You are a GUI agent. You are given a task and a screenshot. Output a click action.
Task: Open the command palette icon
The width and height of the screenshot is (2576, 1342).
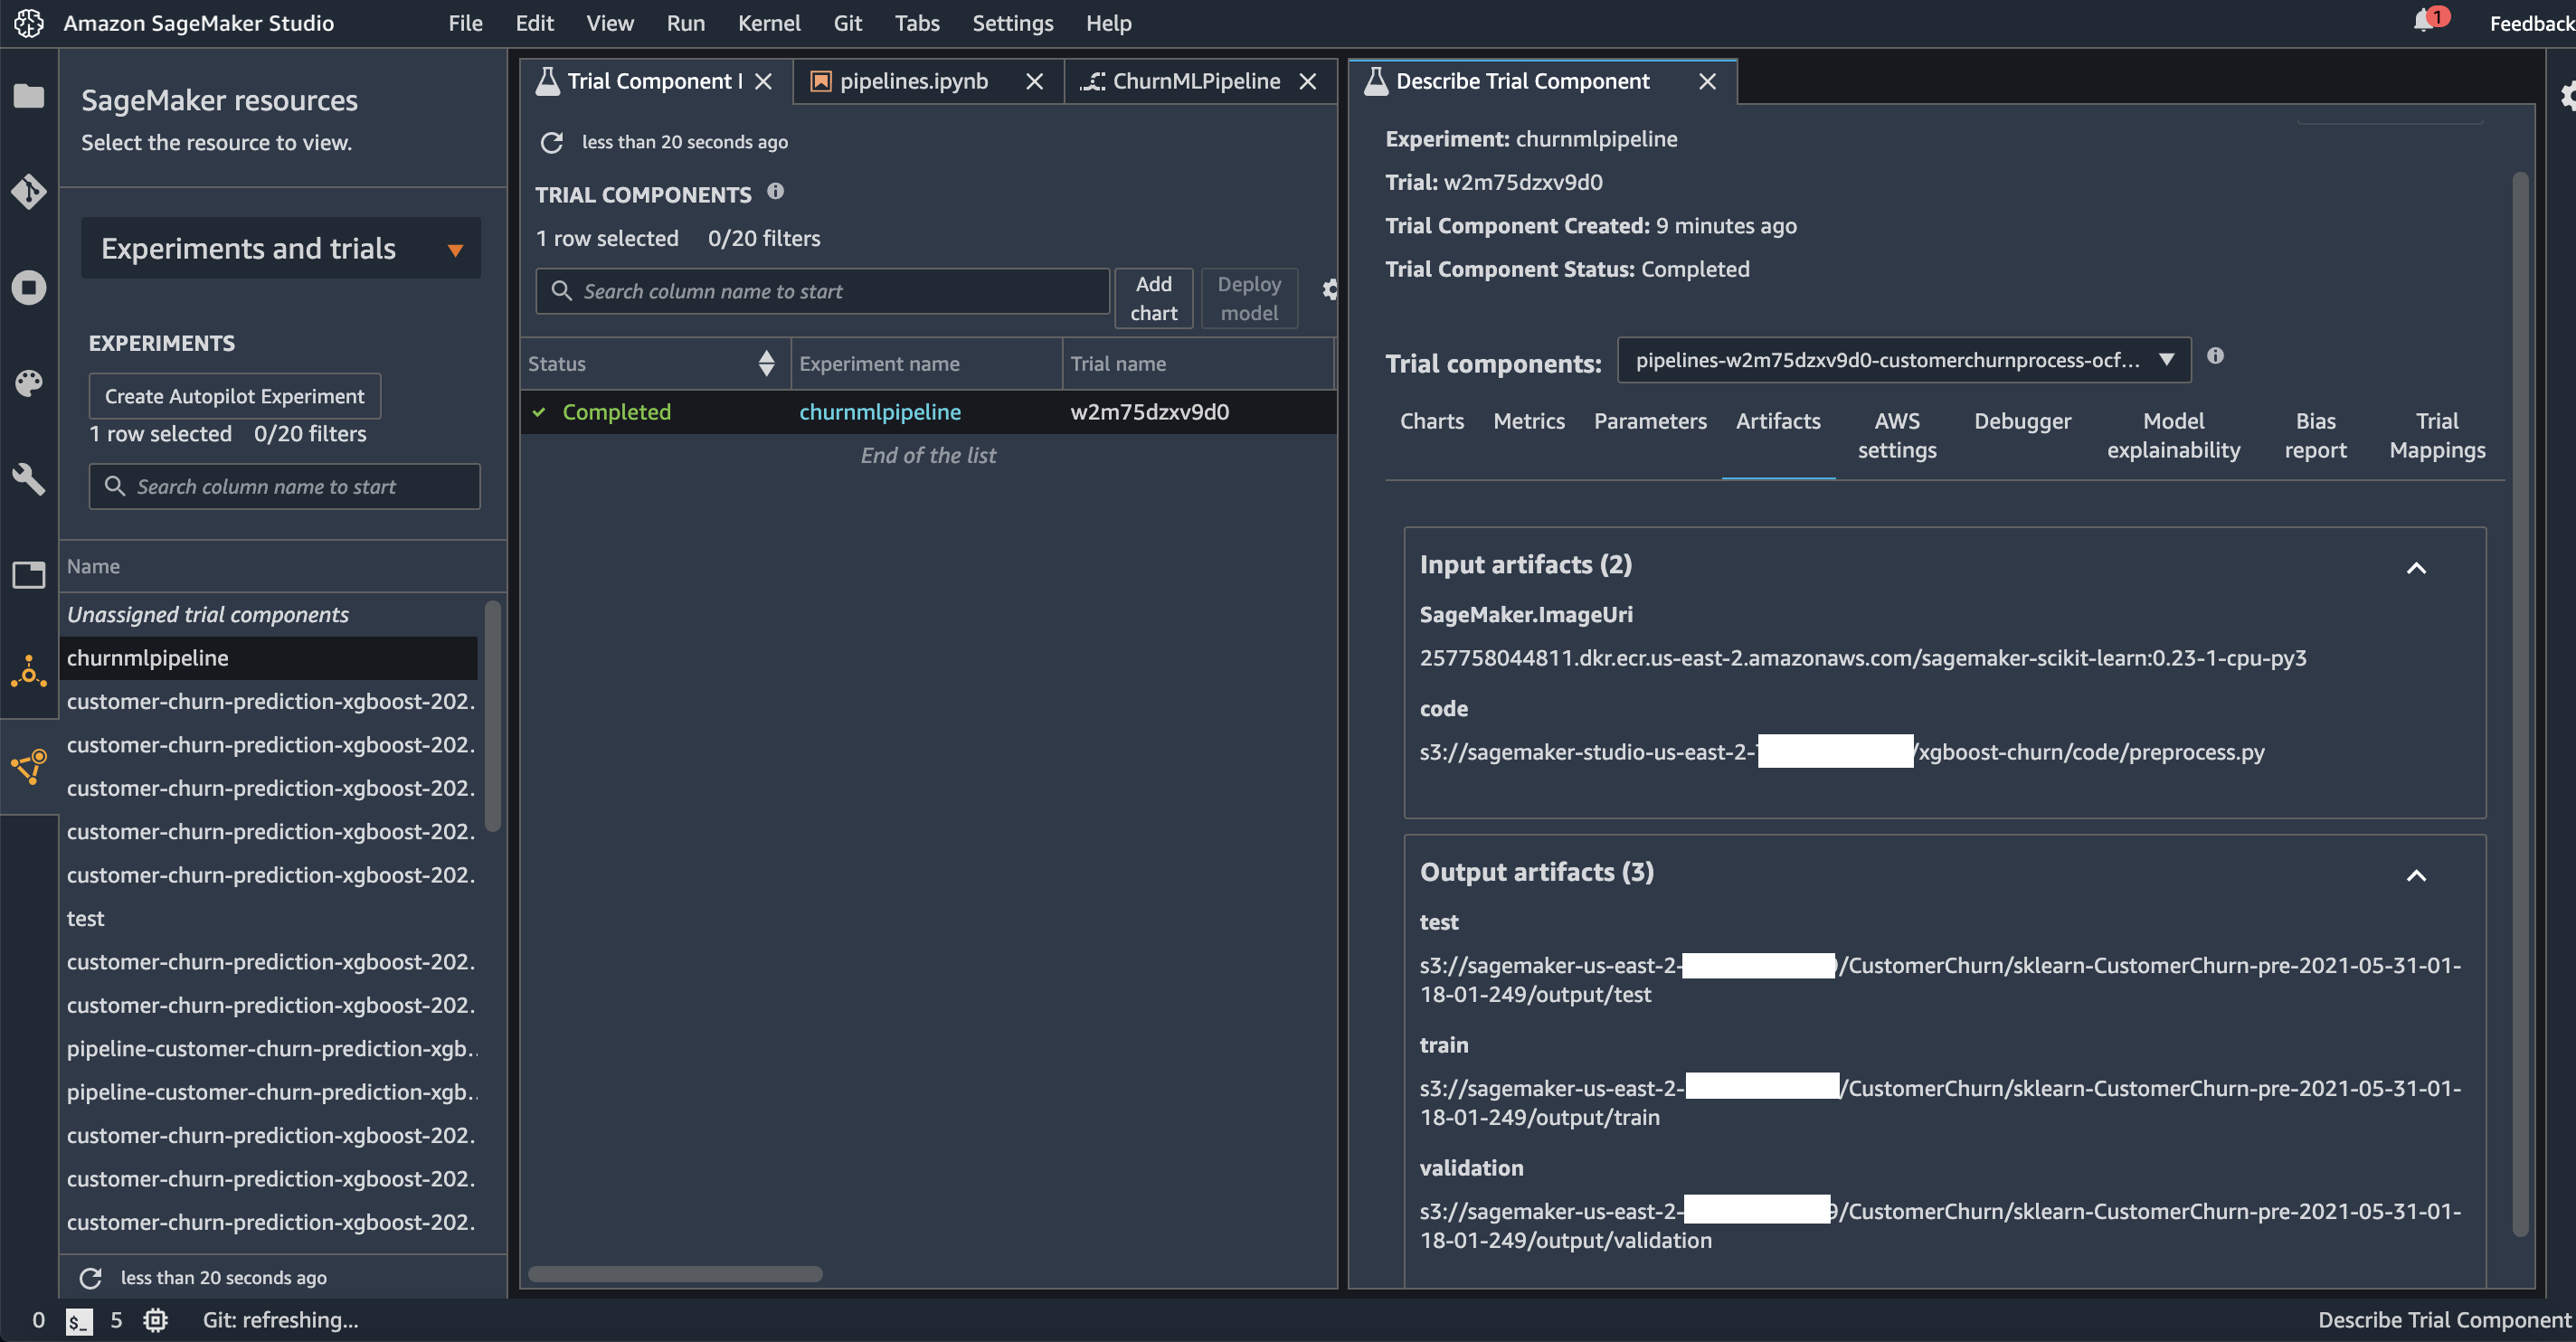point(28,383)
